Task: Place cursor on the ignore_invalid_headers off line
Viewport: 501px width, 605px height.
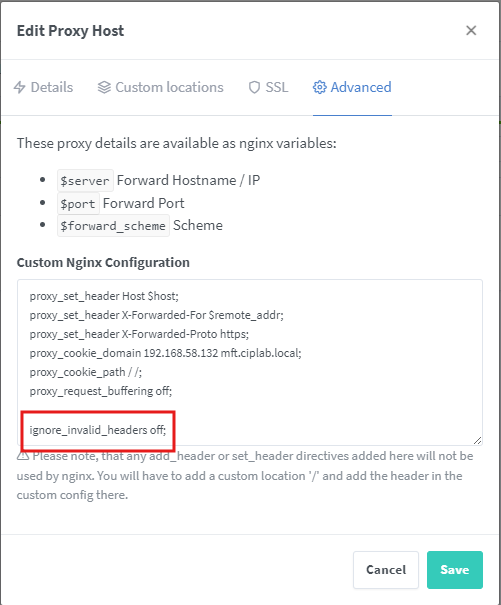Action: (x=98, y=429)
